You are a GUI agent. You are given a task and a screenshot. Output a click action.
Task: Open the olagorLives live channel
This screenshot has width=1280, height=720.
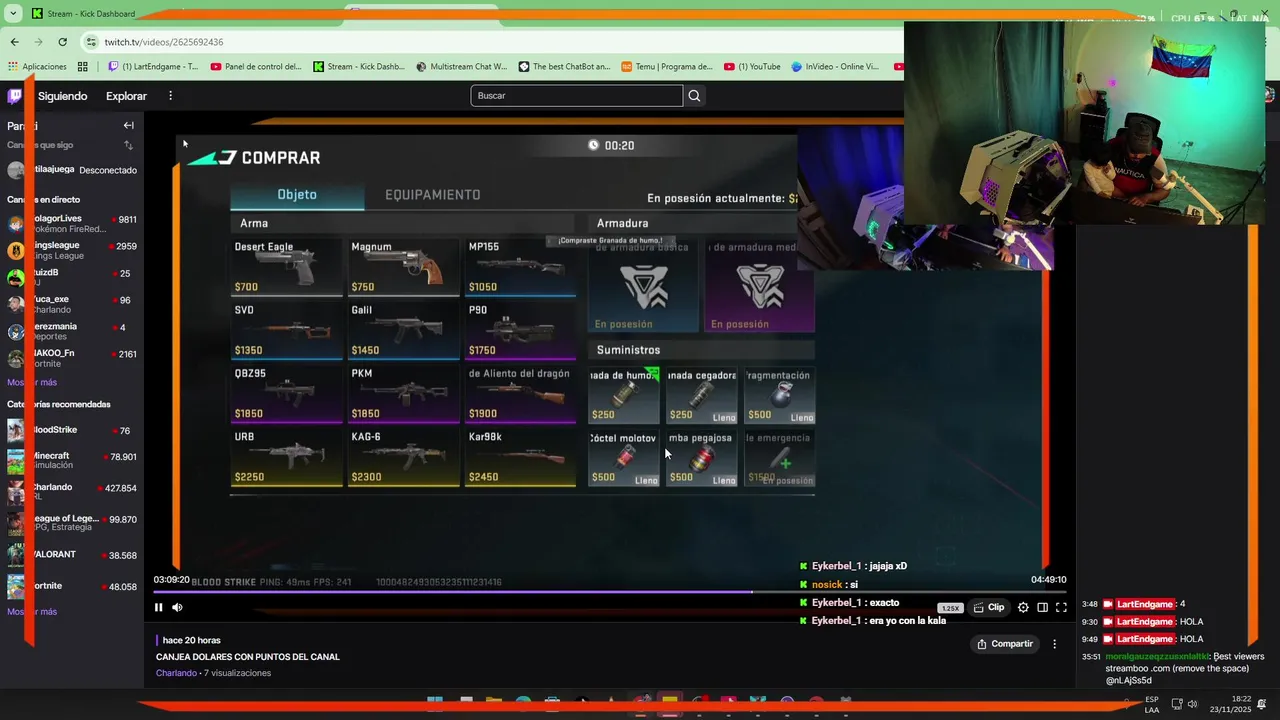72,224
